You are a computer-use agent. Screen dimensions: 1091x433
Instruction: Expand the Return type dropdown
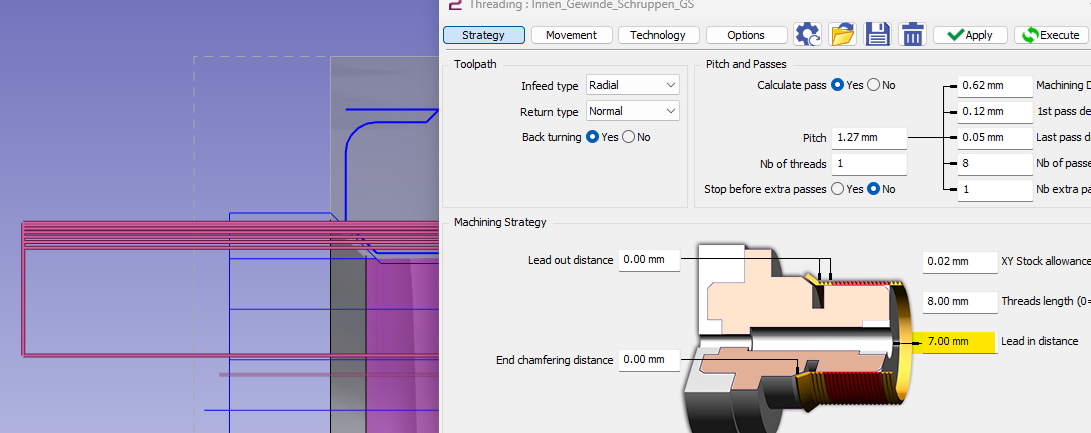tap(632, 111)
